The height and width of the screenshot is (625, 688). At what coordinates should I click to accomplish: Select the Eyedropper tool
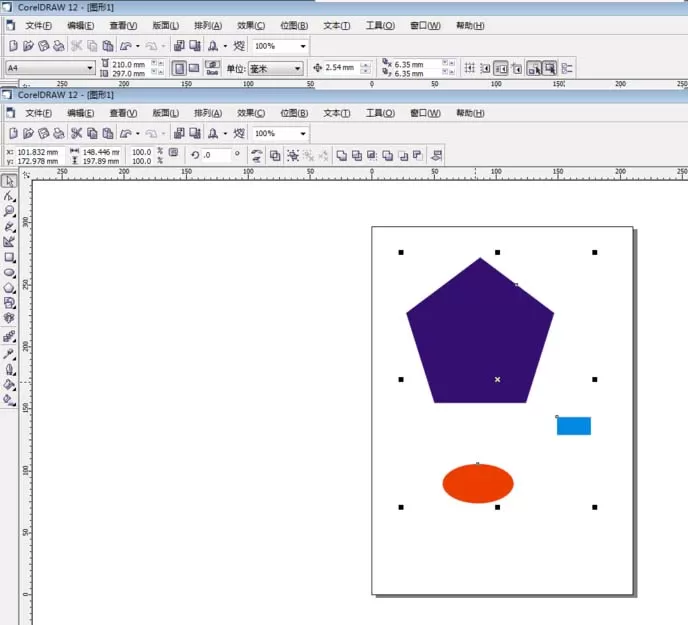tap(9, 354)
